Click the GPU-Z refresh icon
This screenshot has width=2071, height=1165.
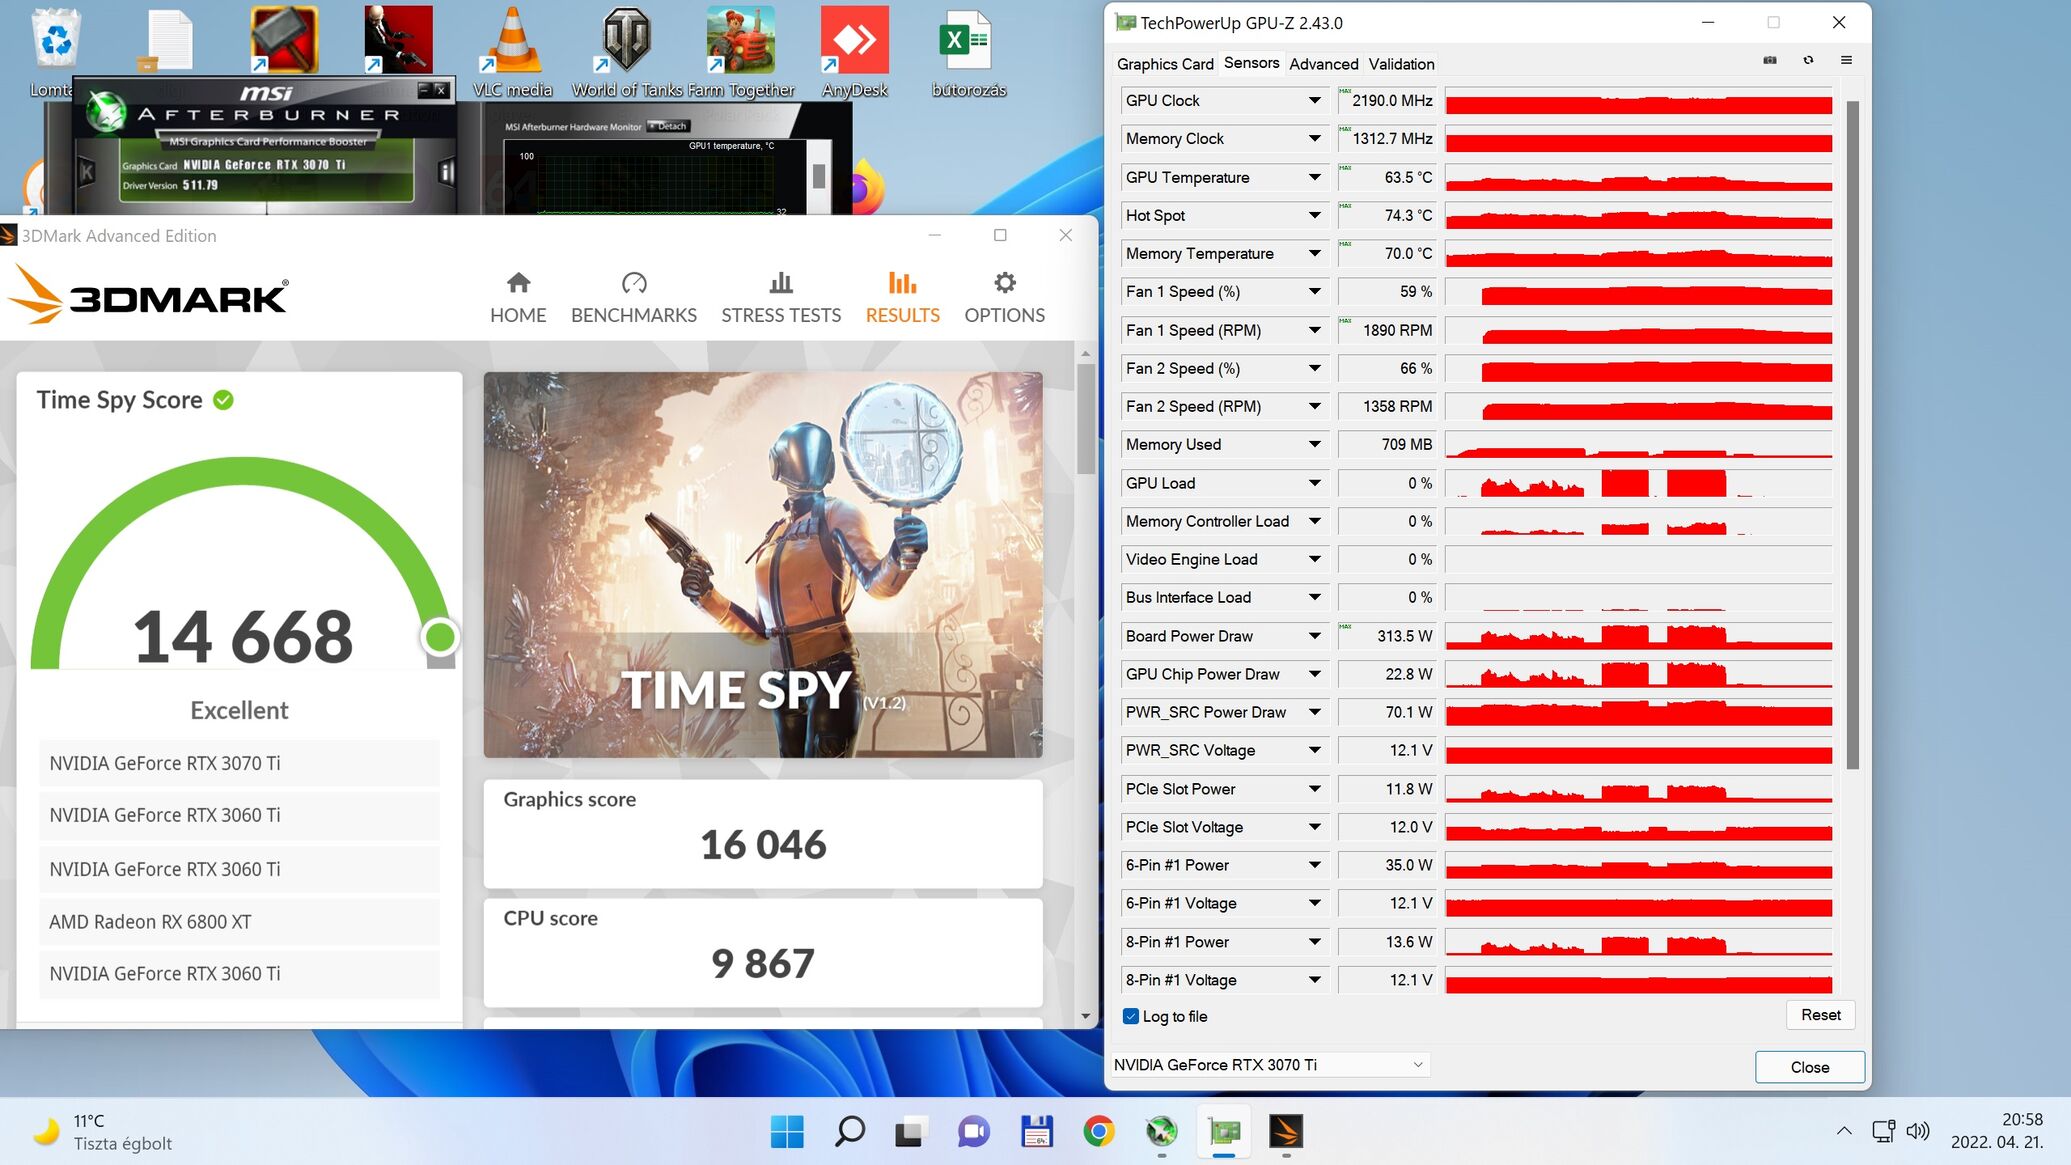coord(1808,60)
